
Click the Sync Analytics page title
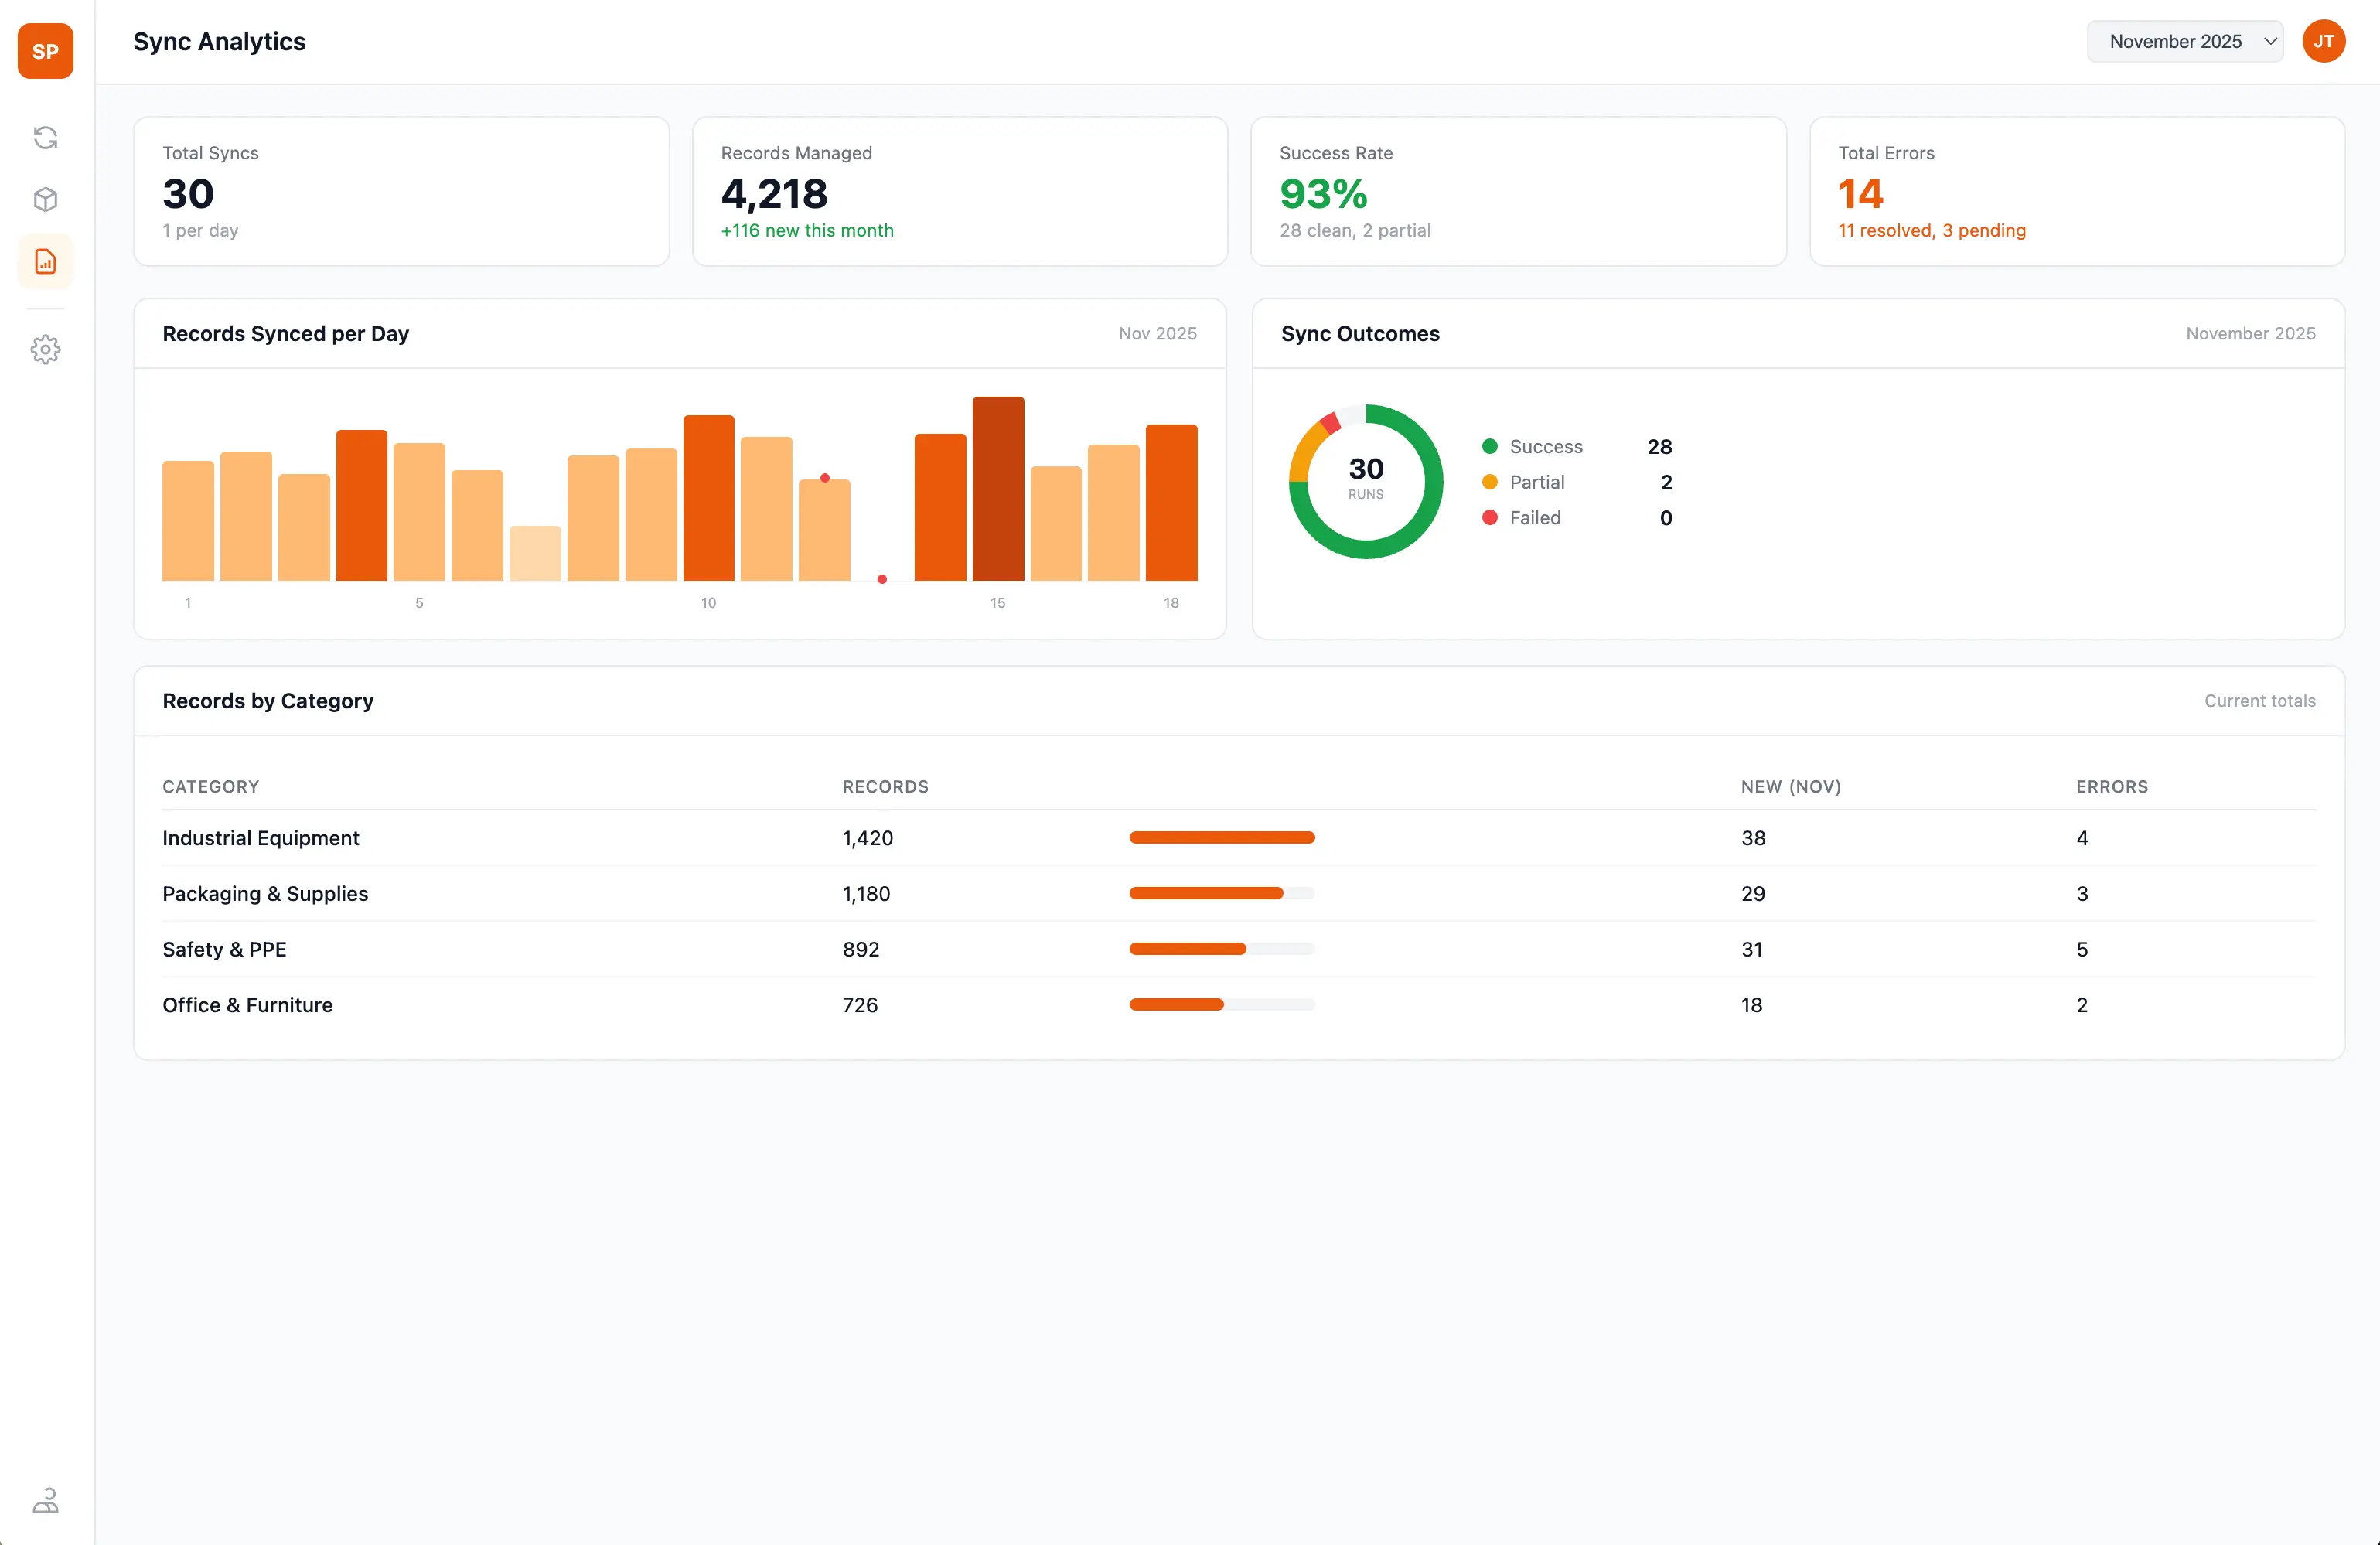(x=219, y=41)
